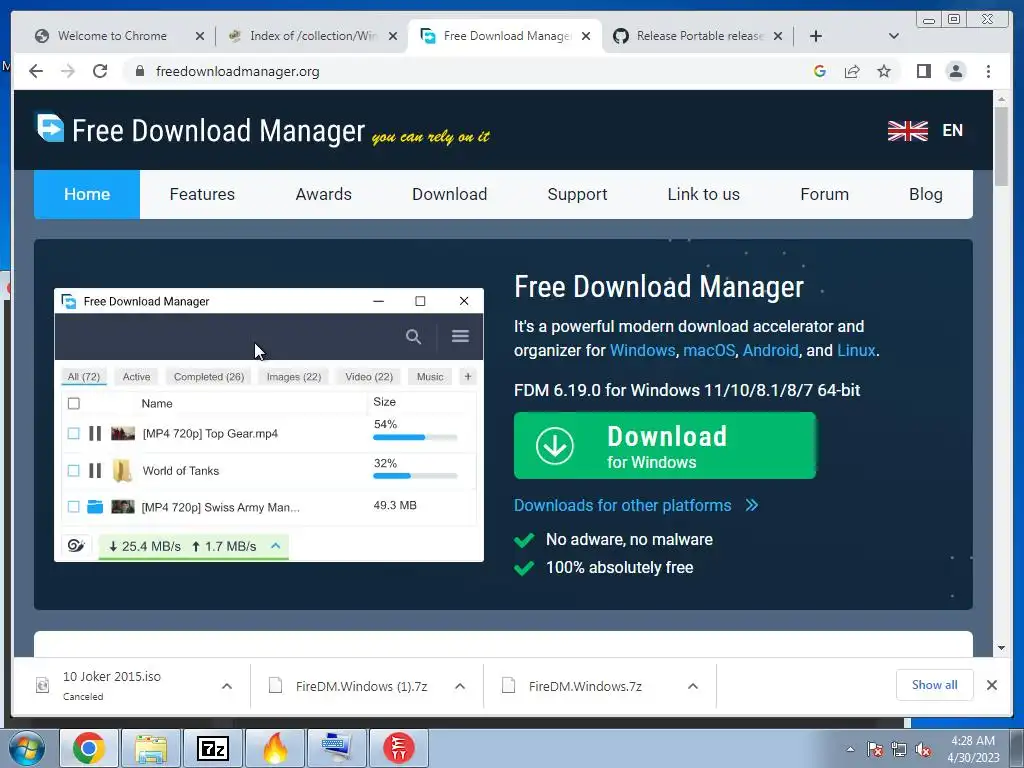Expand options for FireDM.Windows (1).7z download
This screenshot has width=1024, height=768.
(460, 686)
